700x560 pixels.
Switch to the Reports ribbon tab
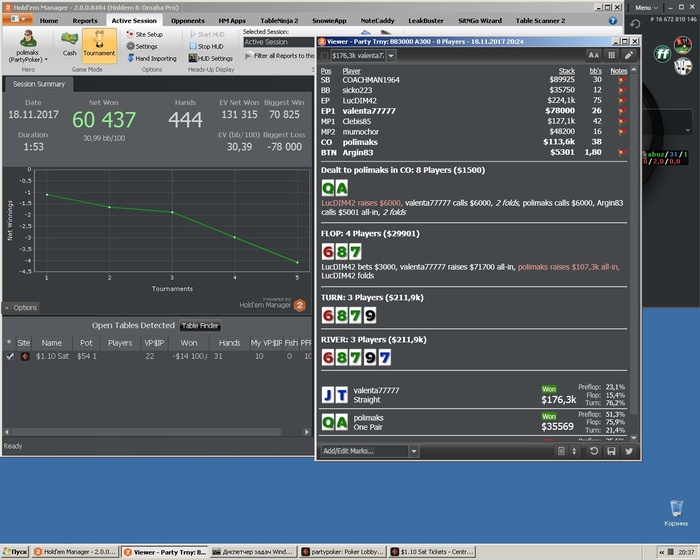(85, 21)
